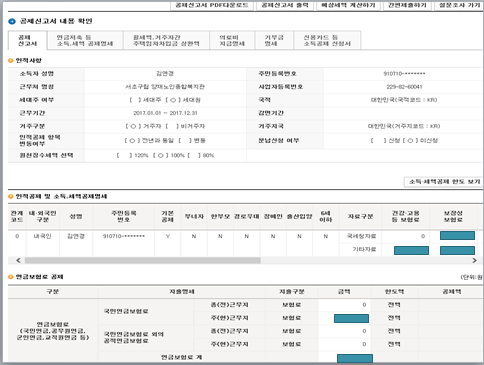Click the 인적공제 및 소득.세액공제명세 heading
The height and width of the screenshot is (365, 484).
coord(61,197)
